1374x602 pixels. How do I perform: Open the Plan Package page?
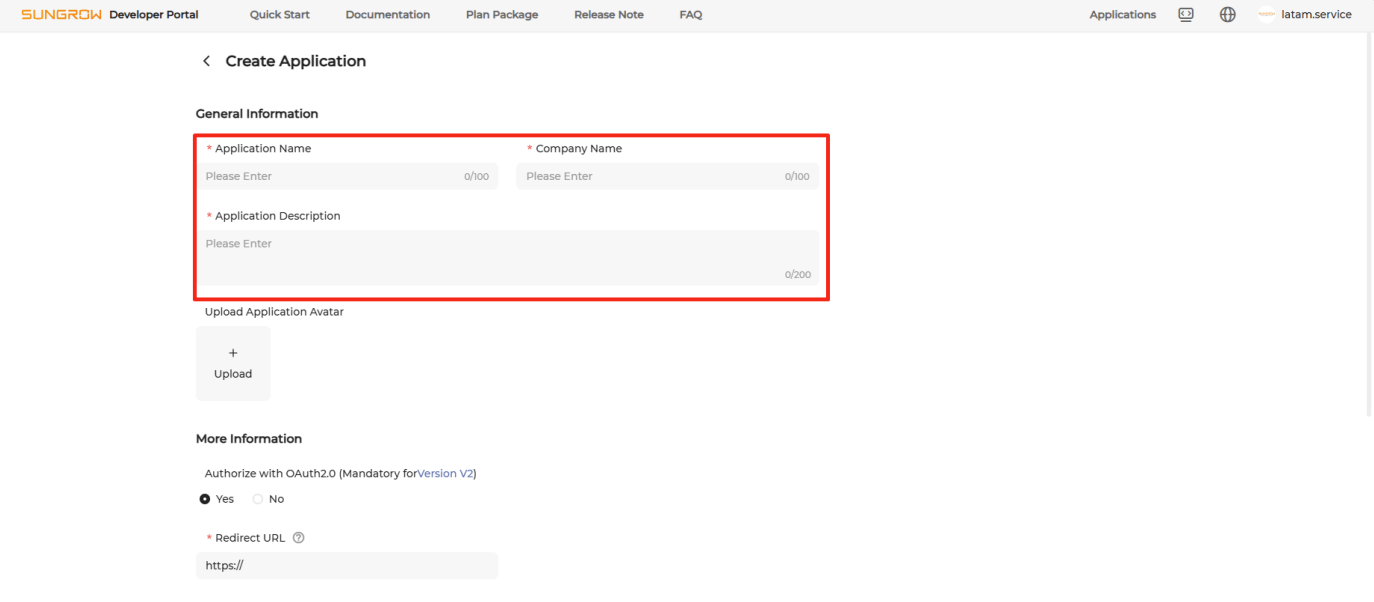pos(502,15)
